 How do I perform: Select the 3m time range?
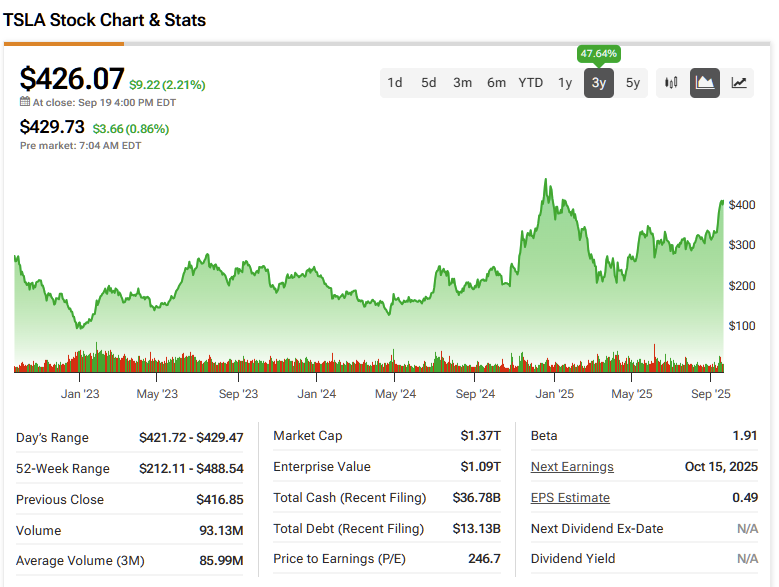coord(462,82)
